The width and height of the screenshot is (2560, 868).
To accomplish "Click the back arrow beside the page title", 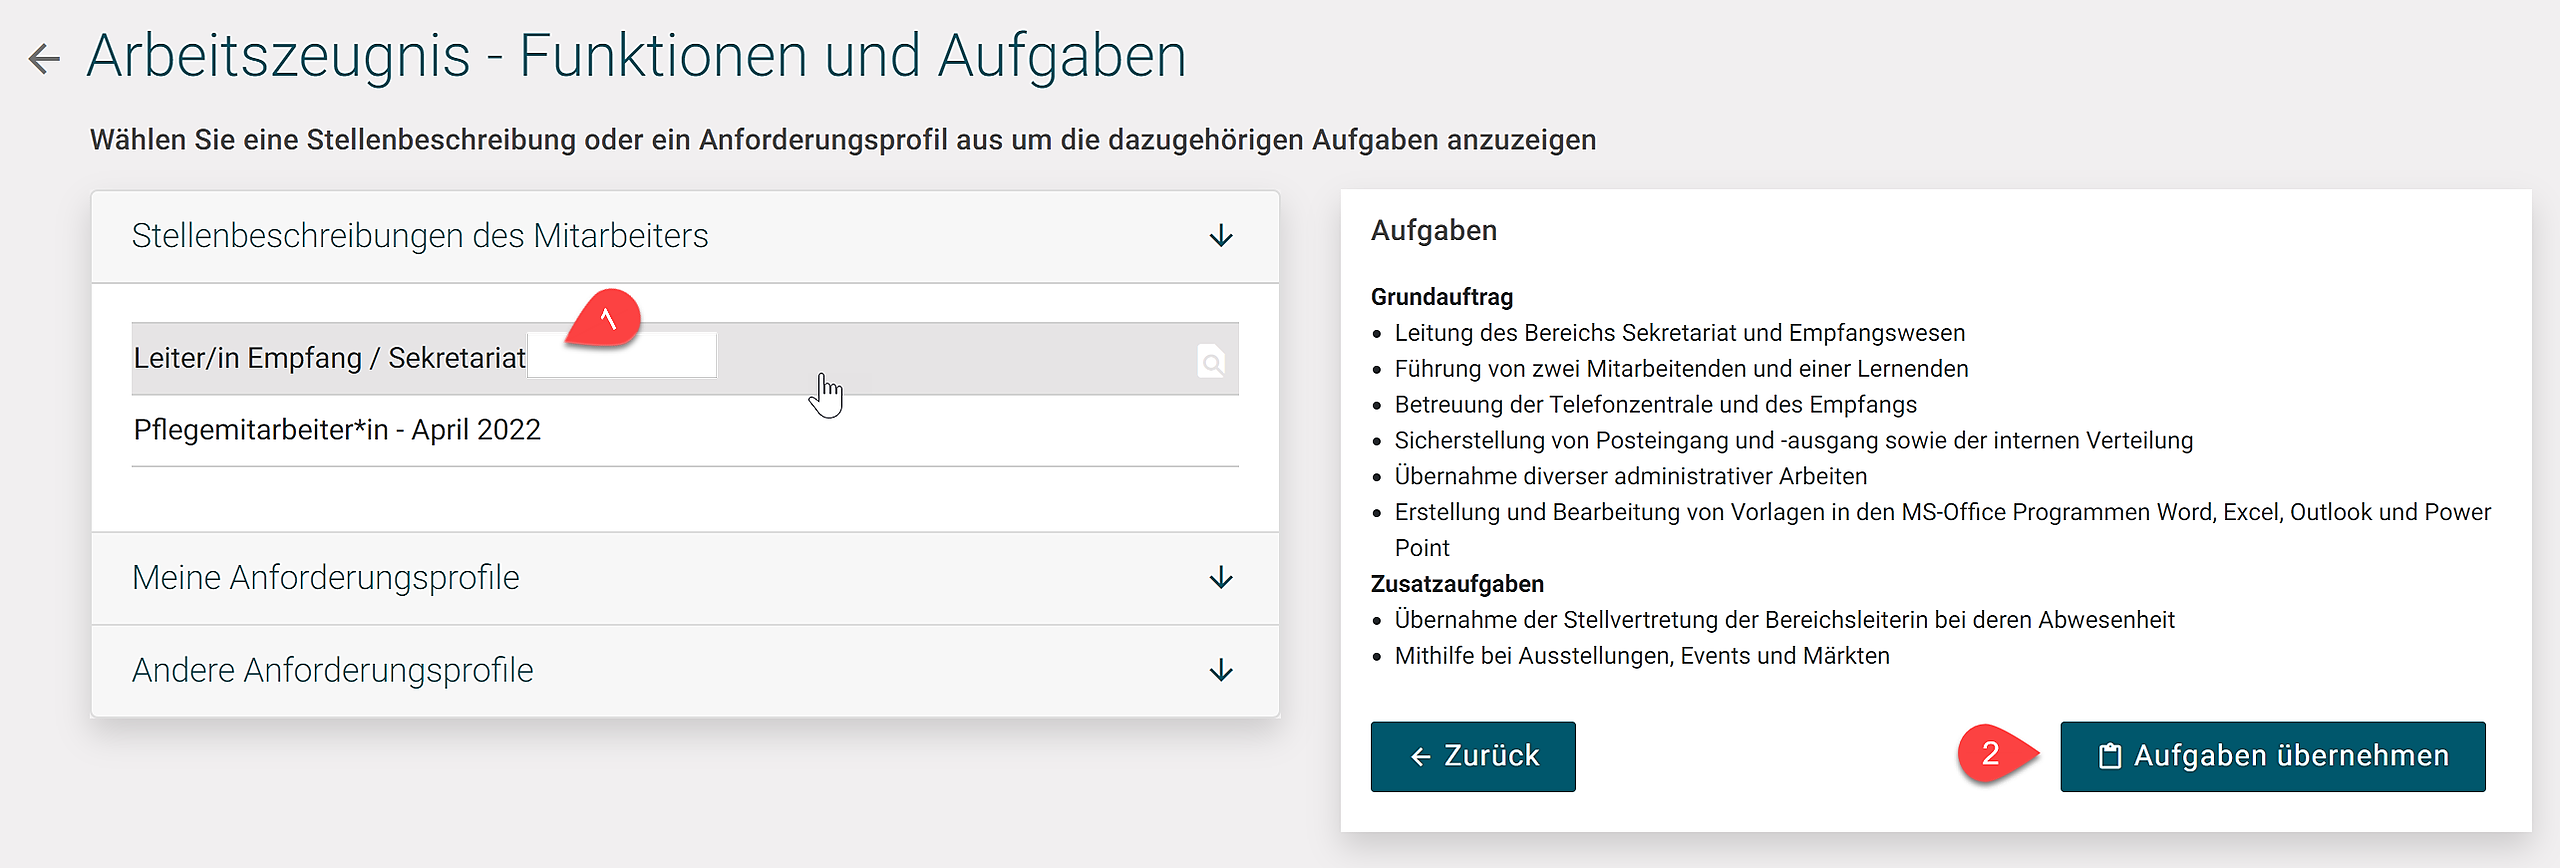I will pos(44,58).
